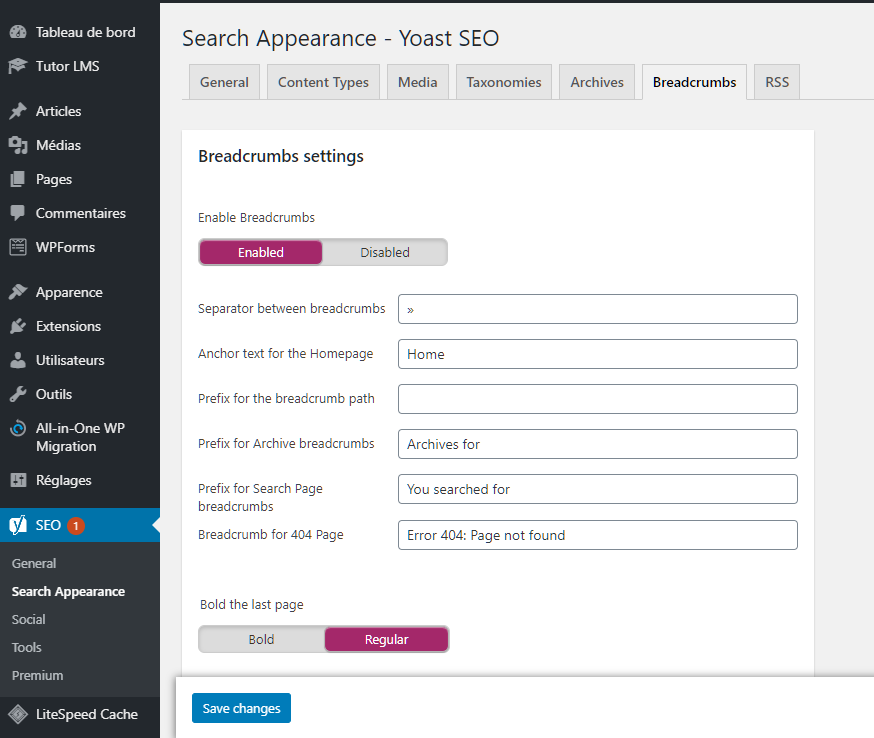
Task: Open LiteSpeed Cache from its icon
Action: (20, 714)
